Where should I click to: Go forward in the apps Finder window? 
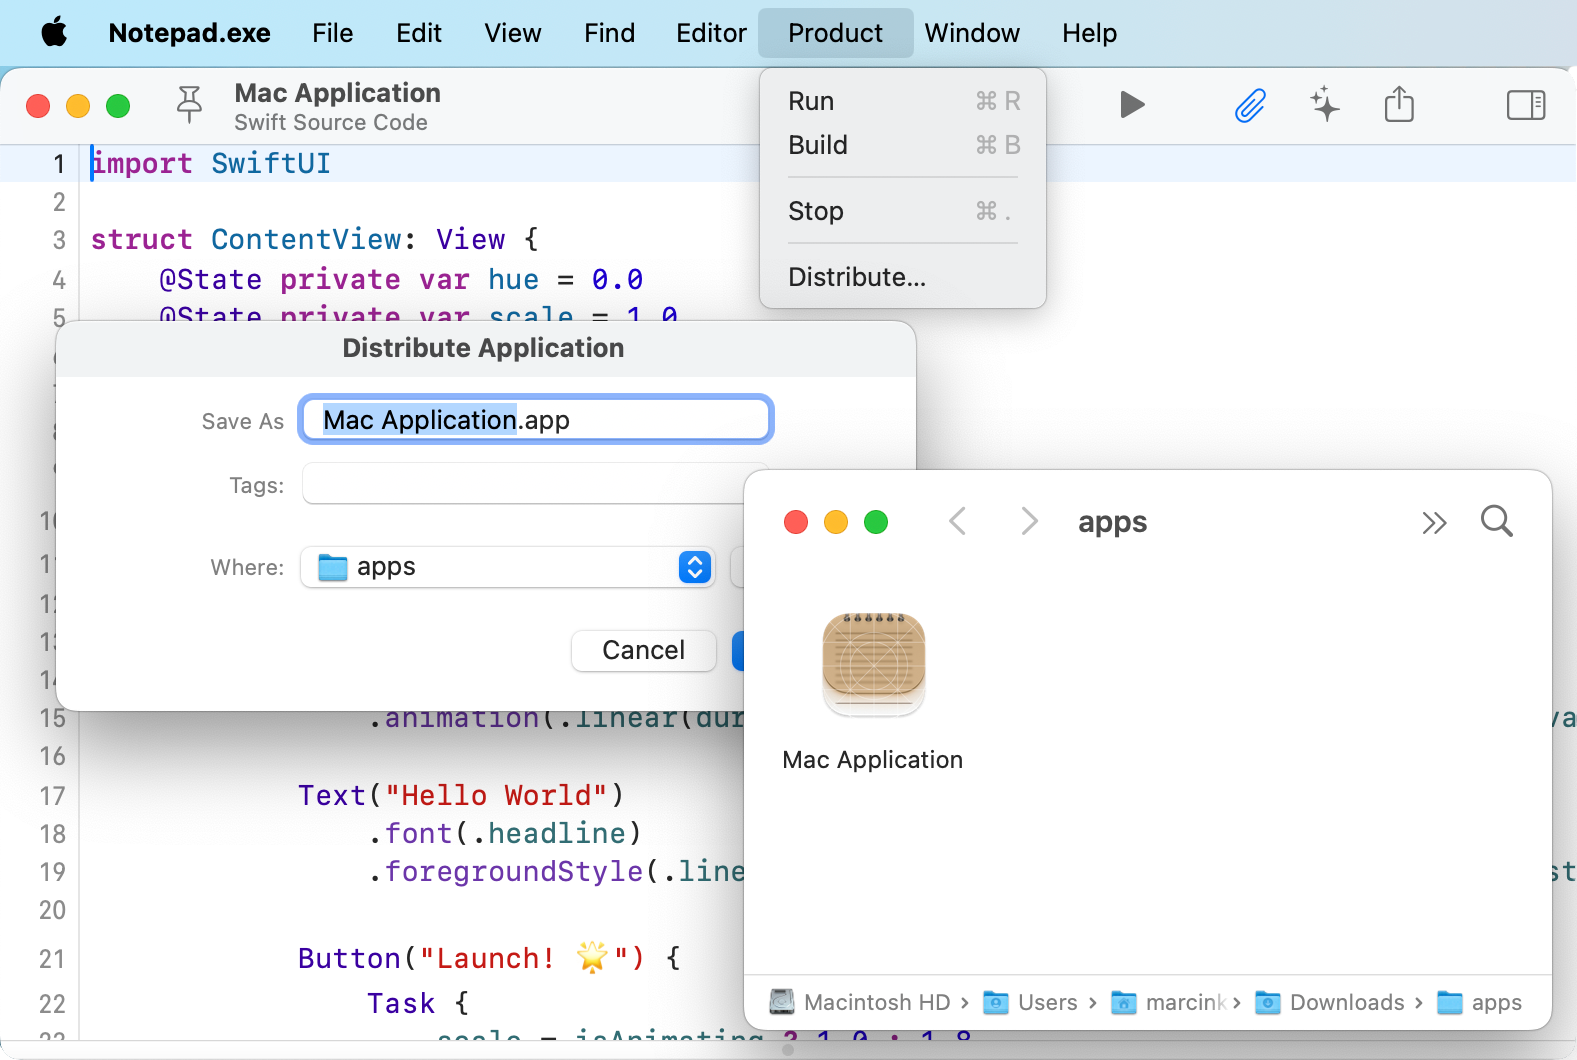point(1029,521)
